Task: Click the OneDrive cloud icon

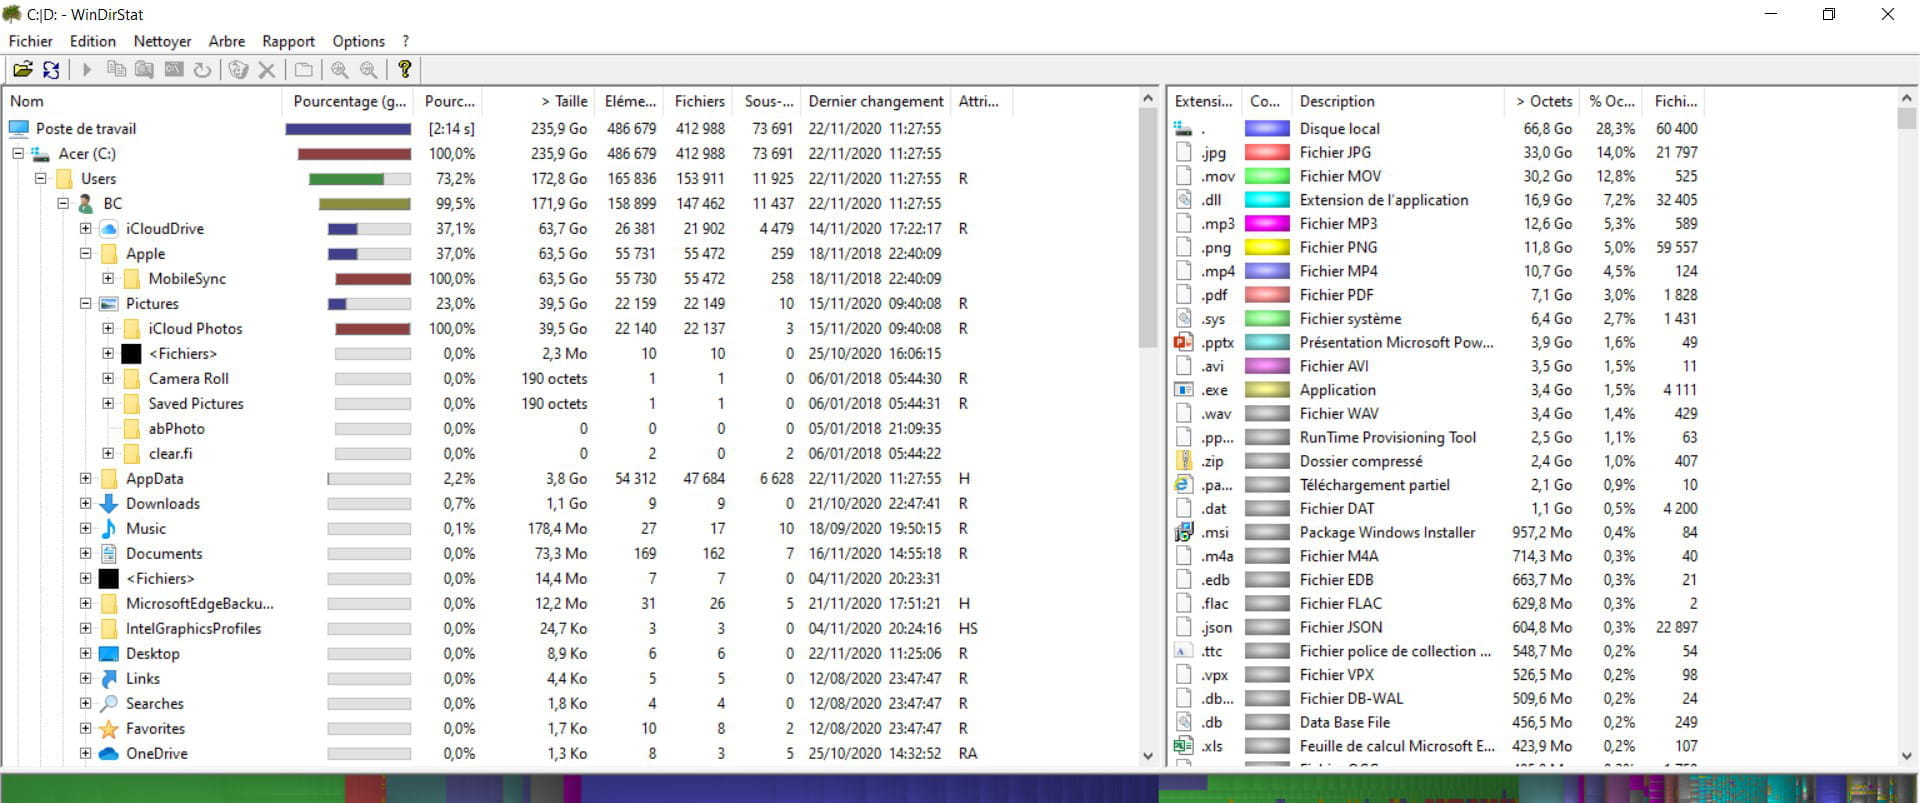Action: (x=109, y=753)
